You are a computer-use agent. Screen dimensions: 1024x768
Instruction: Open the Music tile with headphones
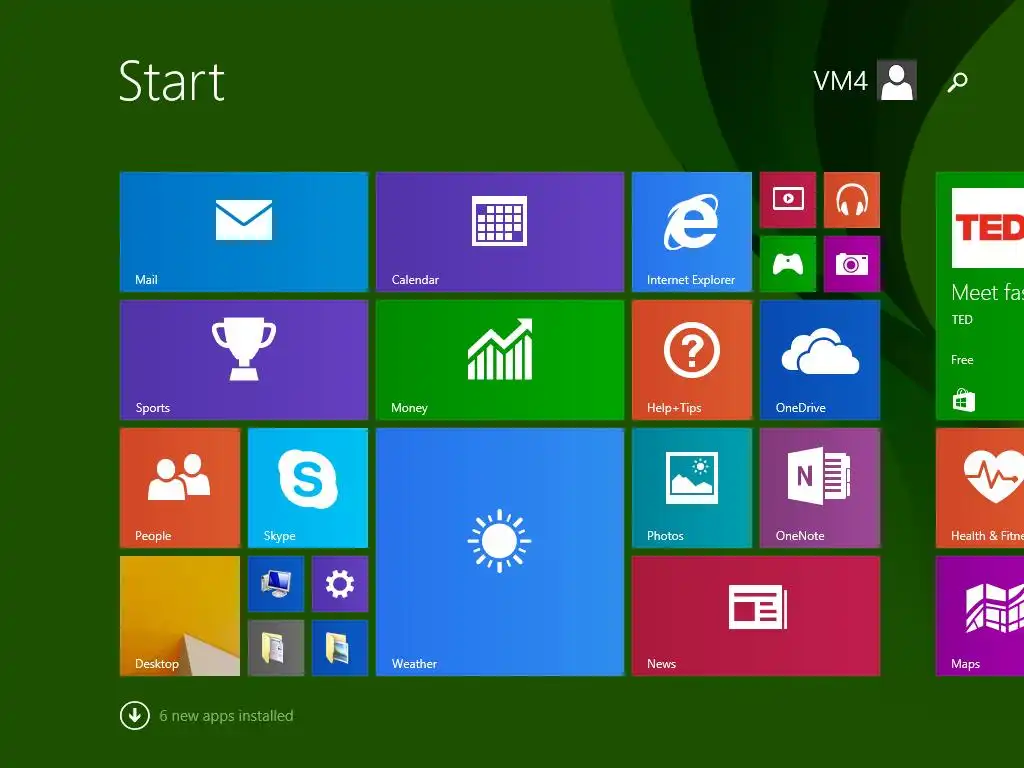(x=852, y=200)
